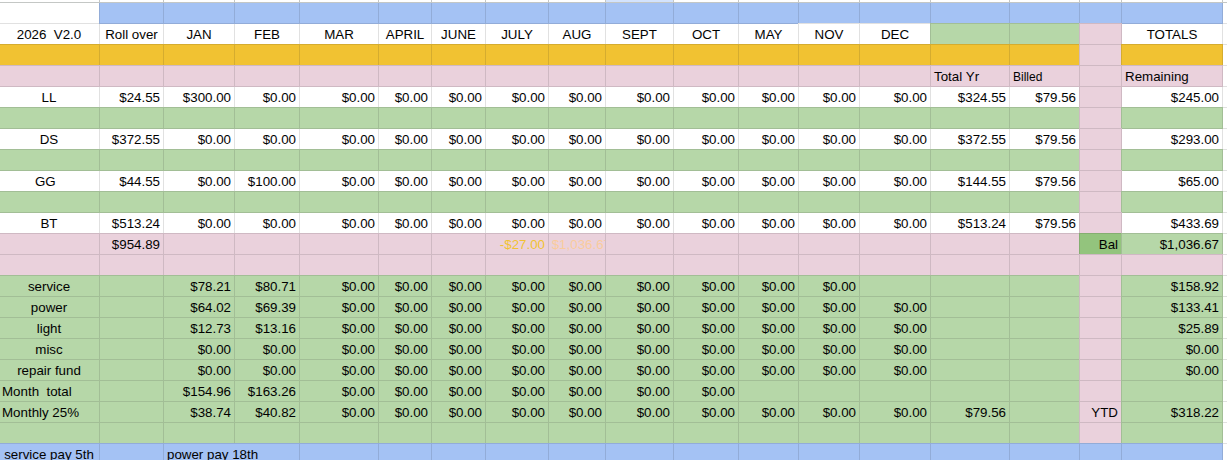The image size is (1227, 460).
Task: Select the "2026 V2.0" title cell
Action: (x=49, y=34)
